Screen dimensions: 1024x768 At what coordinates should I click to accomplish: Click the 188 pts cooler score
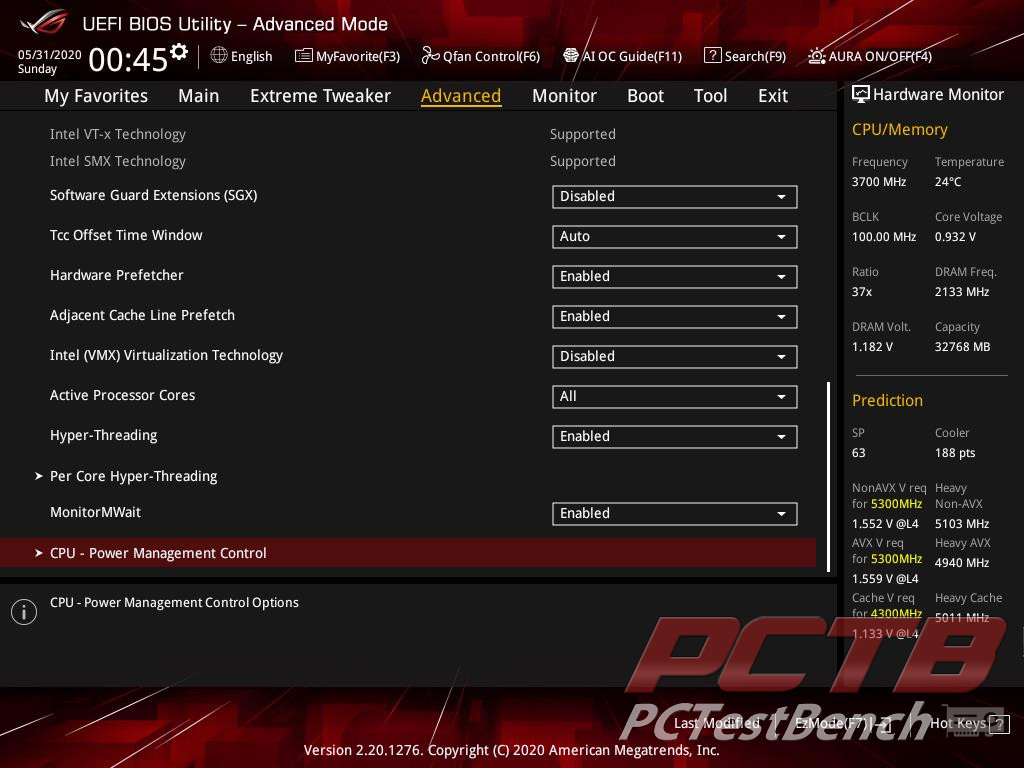pyautogui.click(x=955, y=453)
